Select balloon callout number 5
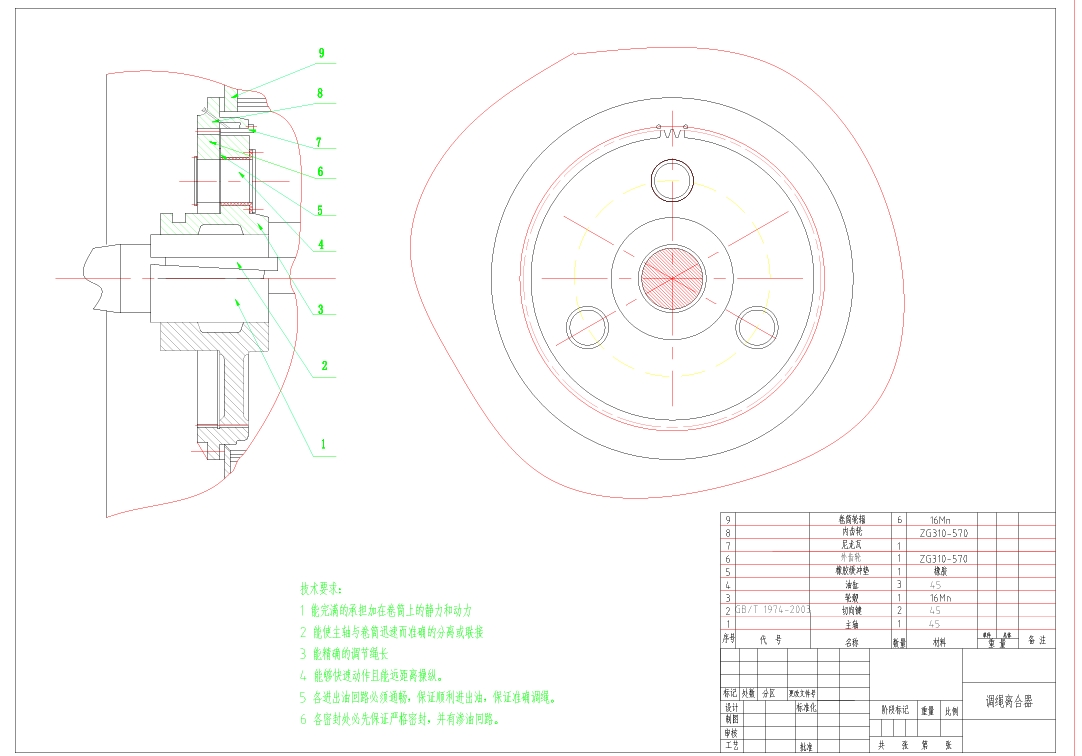Viewport: 1082px width, 756px height. pos(320,210)
